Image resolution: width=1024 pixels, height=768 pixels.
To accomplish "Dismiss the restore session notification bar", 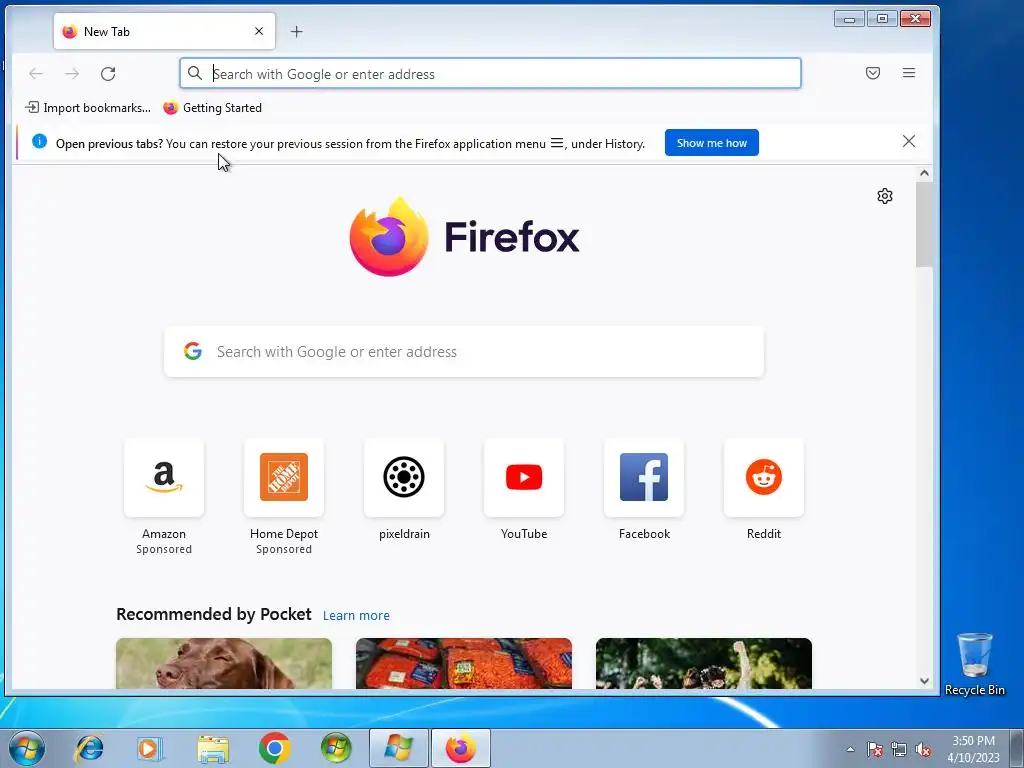I will [908, 141].
